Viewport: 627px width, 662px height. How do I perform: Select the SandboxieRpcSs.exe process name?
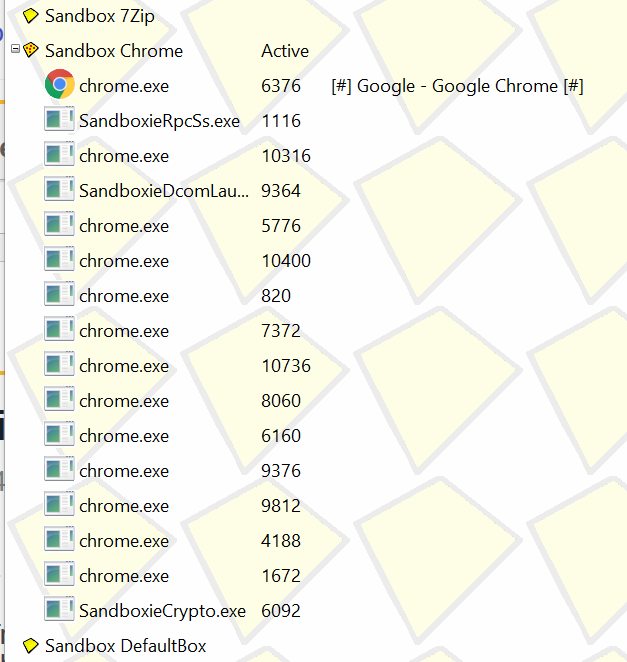(x=159, y=121)
